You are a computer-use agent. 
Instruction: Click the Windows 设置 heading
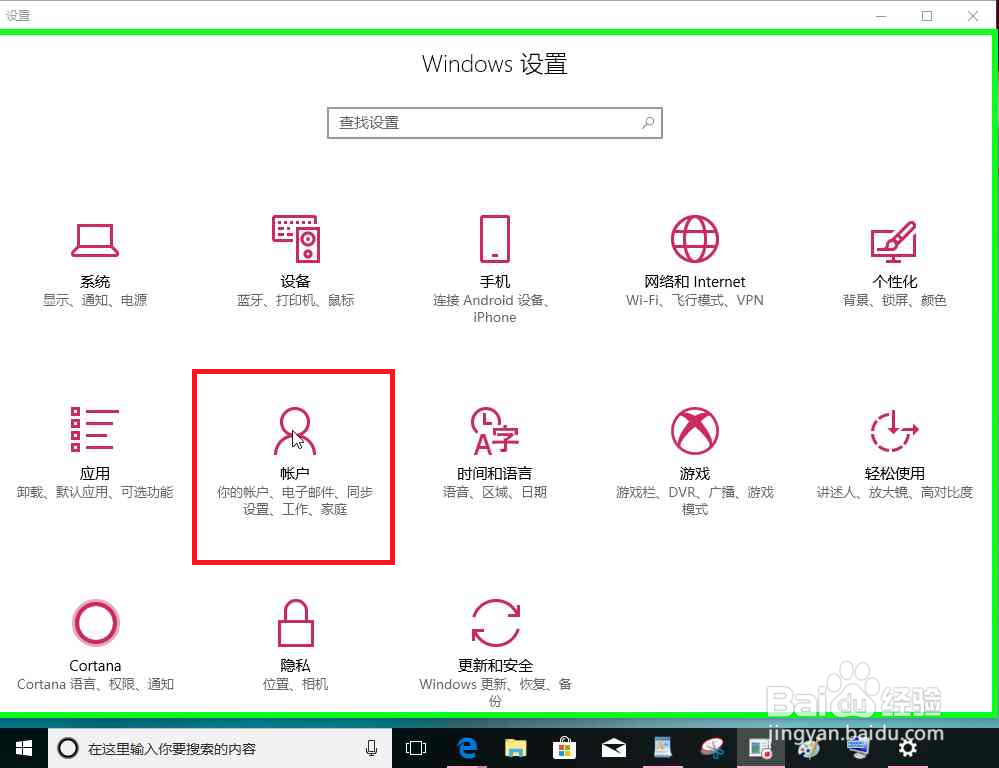coord(494,64)
